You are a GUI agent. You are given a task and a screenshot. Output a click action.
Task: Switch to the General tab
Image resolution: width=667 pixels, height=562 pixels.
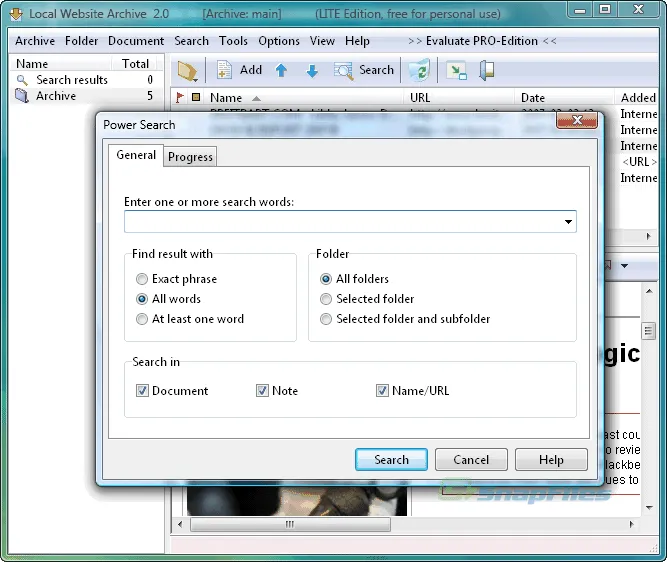pyautogui.click(x=136, y=155)
